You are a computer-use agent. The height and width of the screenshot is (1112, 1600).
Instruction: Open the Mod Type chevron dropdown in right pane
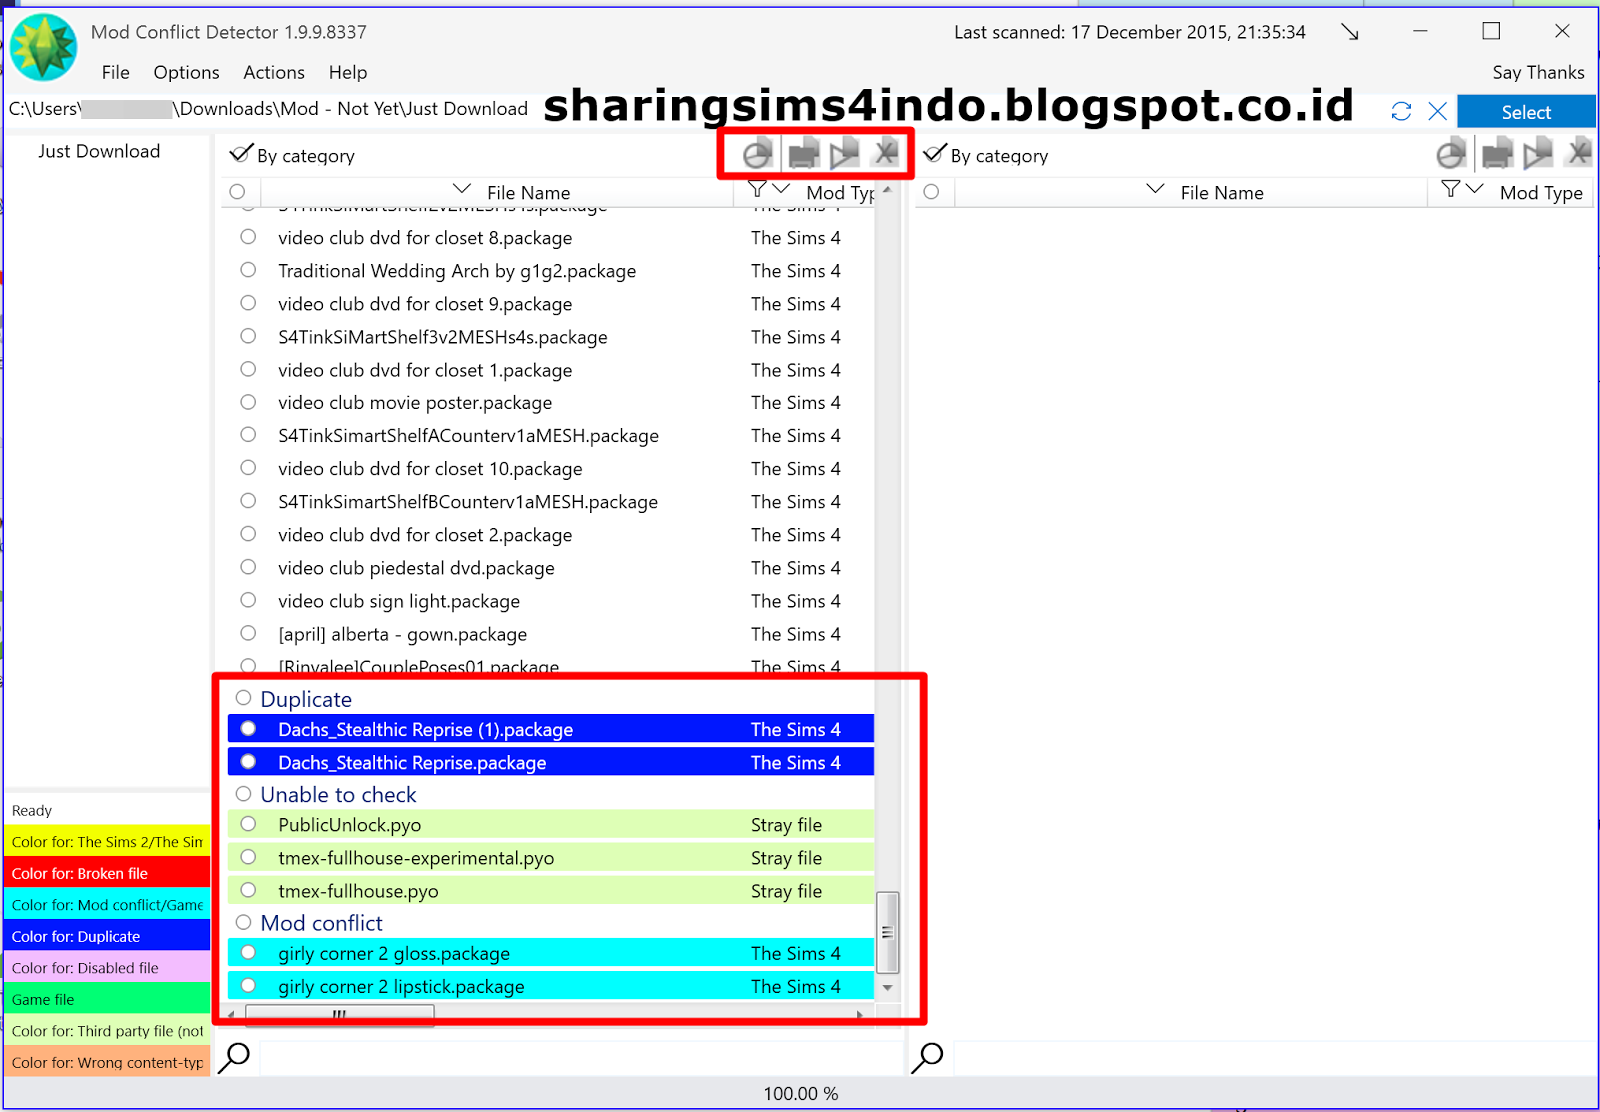click(x=1475, y=189)
